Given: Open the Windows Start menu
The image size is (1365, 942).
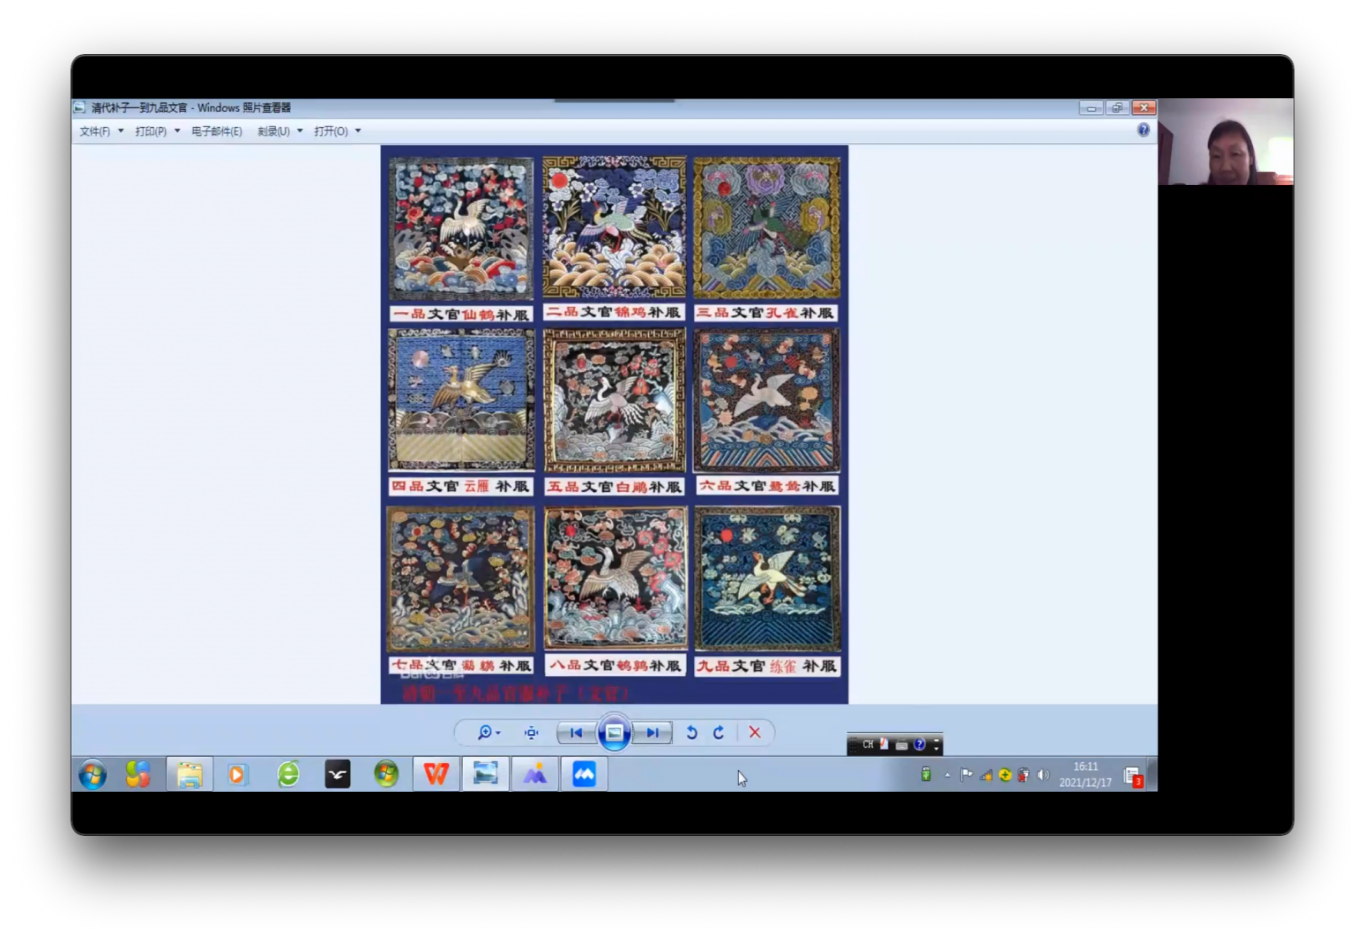Looking at the screenshot, I should pyautogui.click(x=93, y=774).
